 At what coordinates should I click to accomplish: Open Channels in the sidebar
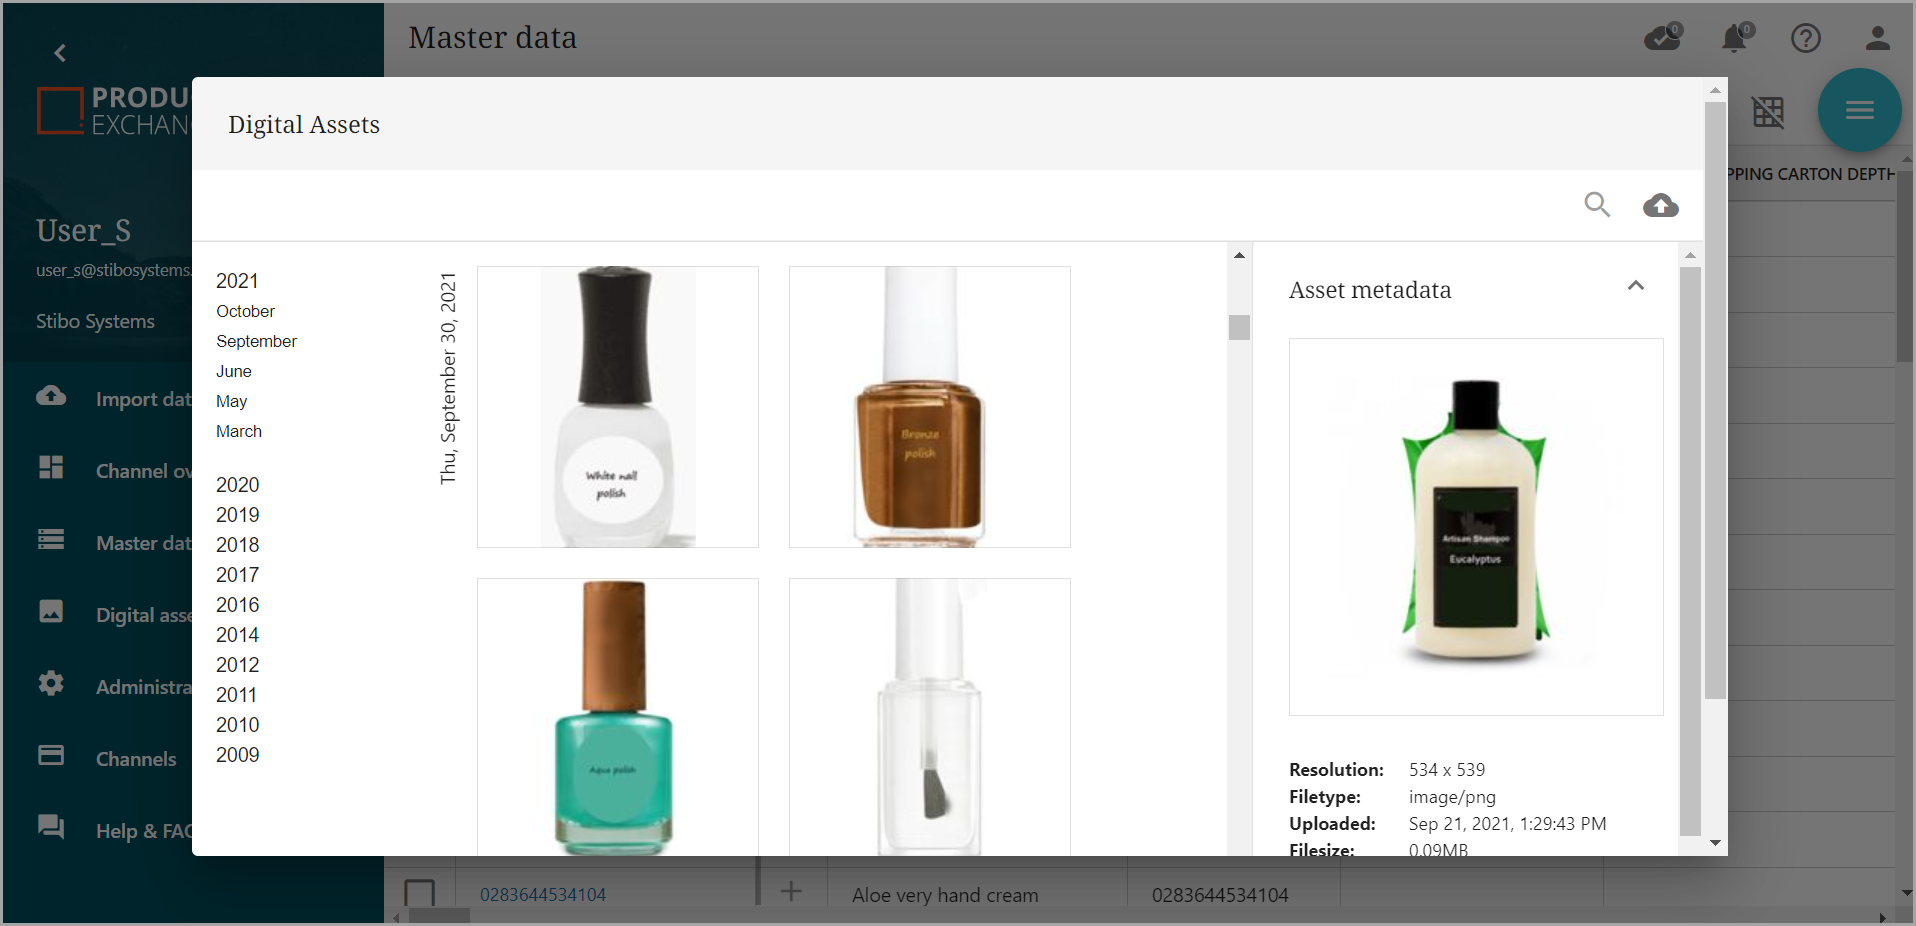coord(135,759)
